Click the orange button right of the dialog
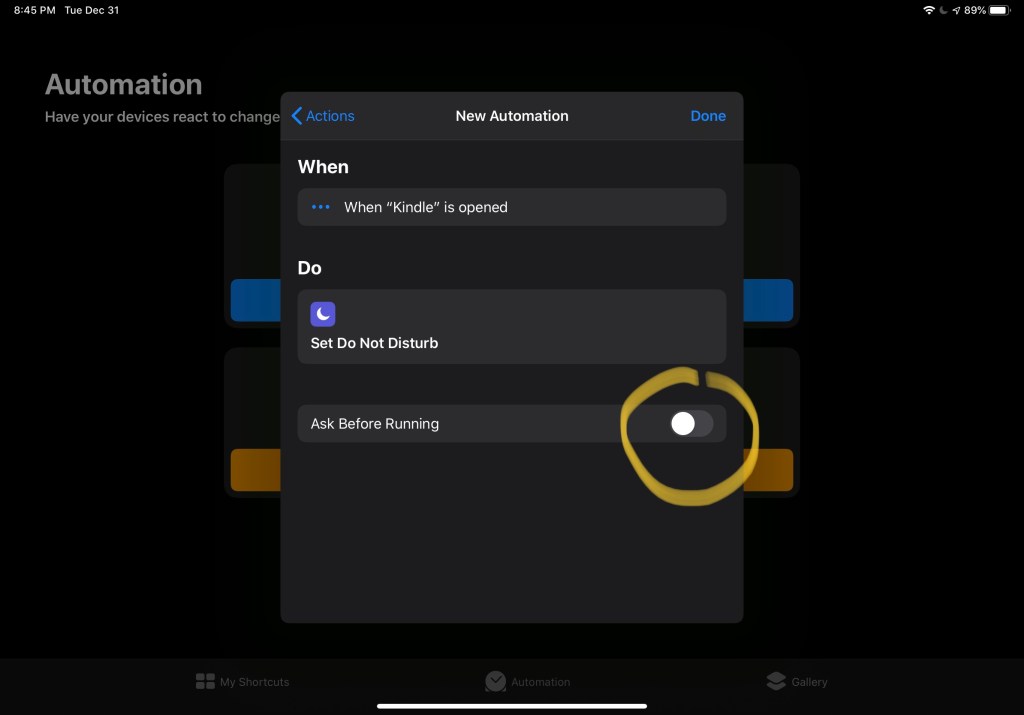Screen dimensions: 1024x715 click(768, 470)
